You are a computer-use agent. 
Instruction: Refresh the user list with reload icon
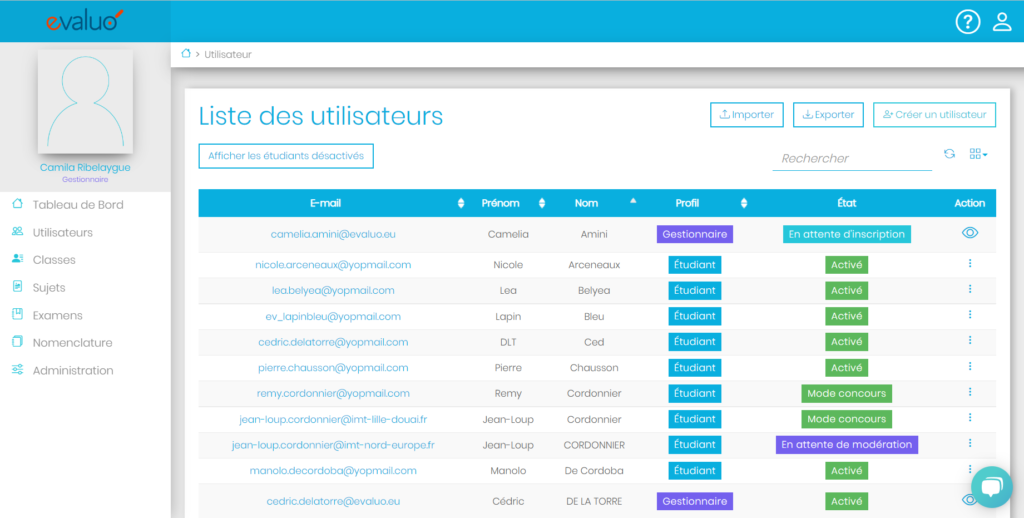click(949, 154)
